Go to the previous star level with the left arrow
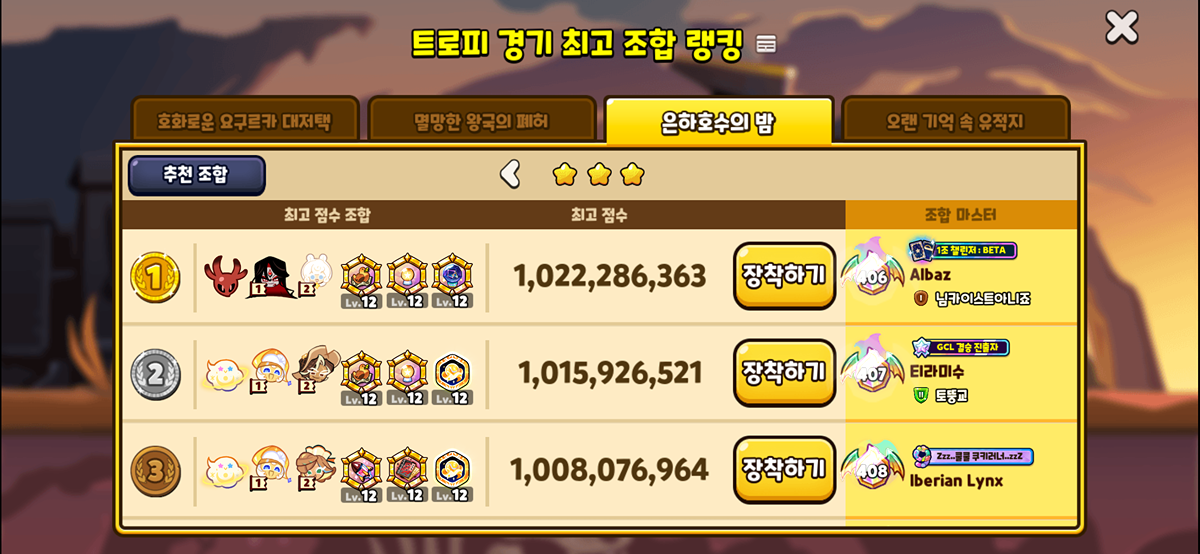Image resolution: width=1200 pixels, height=554 pixels. coord(511,174)
